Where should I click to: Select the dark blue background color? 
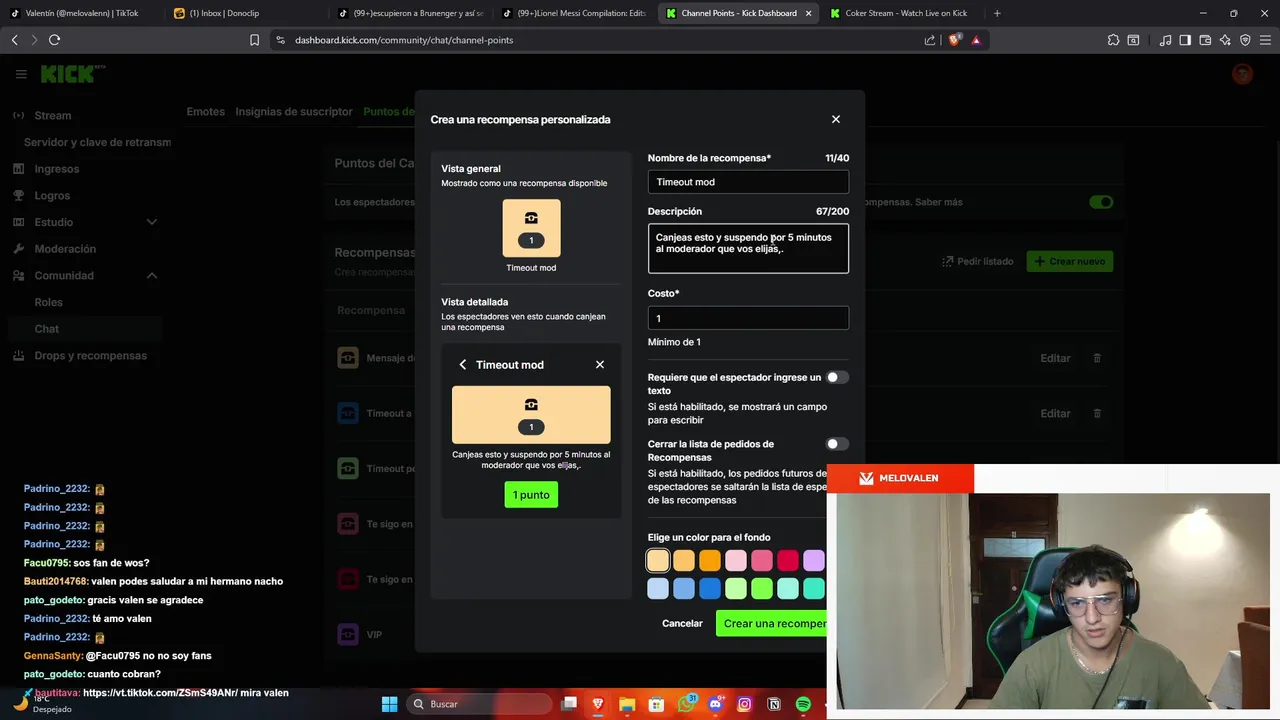coord(710,589)
